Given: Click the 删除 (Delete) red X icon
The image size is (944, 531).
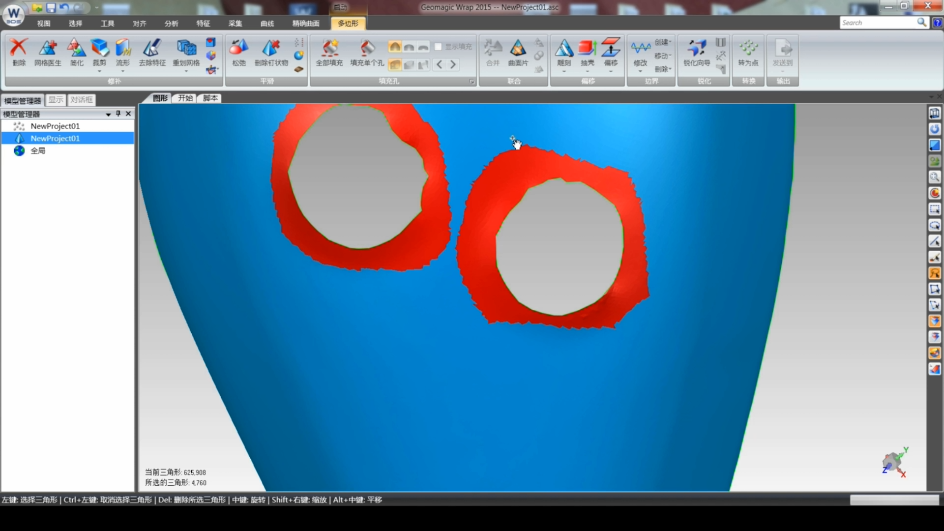Looking at the screenshot, I should click(18, 49).
